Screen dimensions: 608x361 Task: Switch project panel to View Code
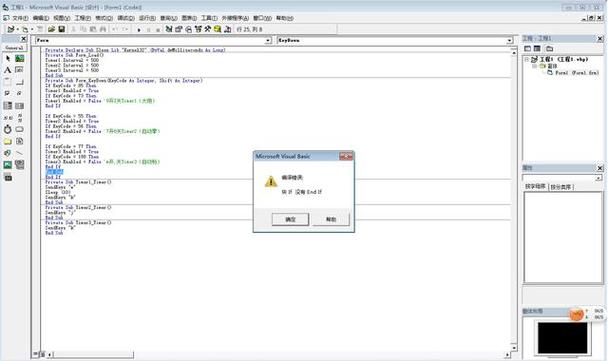527,48
